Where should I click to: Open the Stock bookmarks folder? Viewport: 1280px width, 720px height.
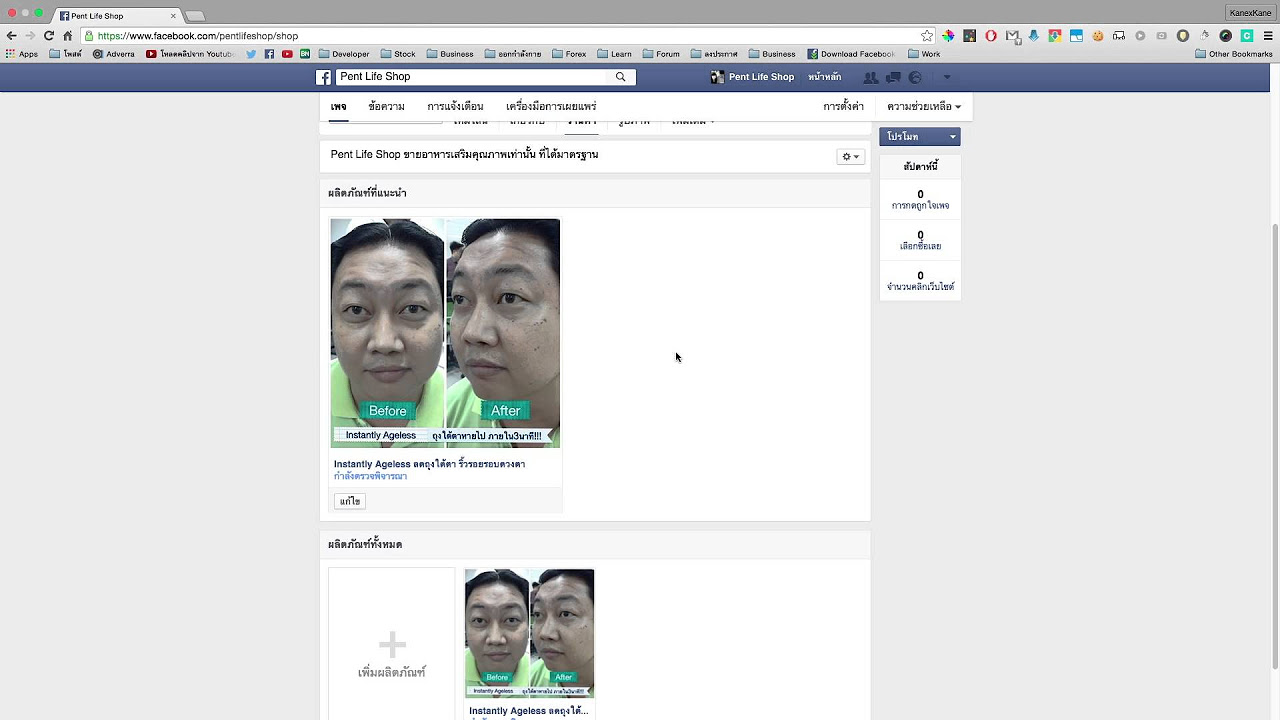(x=397, y=54)
